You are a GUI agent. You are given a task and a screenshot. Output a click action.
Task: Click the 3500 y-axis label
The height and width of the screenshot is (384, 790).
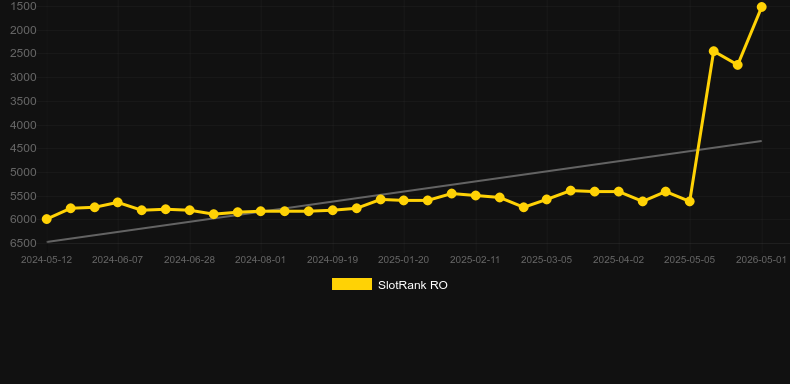tap(23, 101)
